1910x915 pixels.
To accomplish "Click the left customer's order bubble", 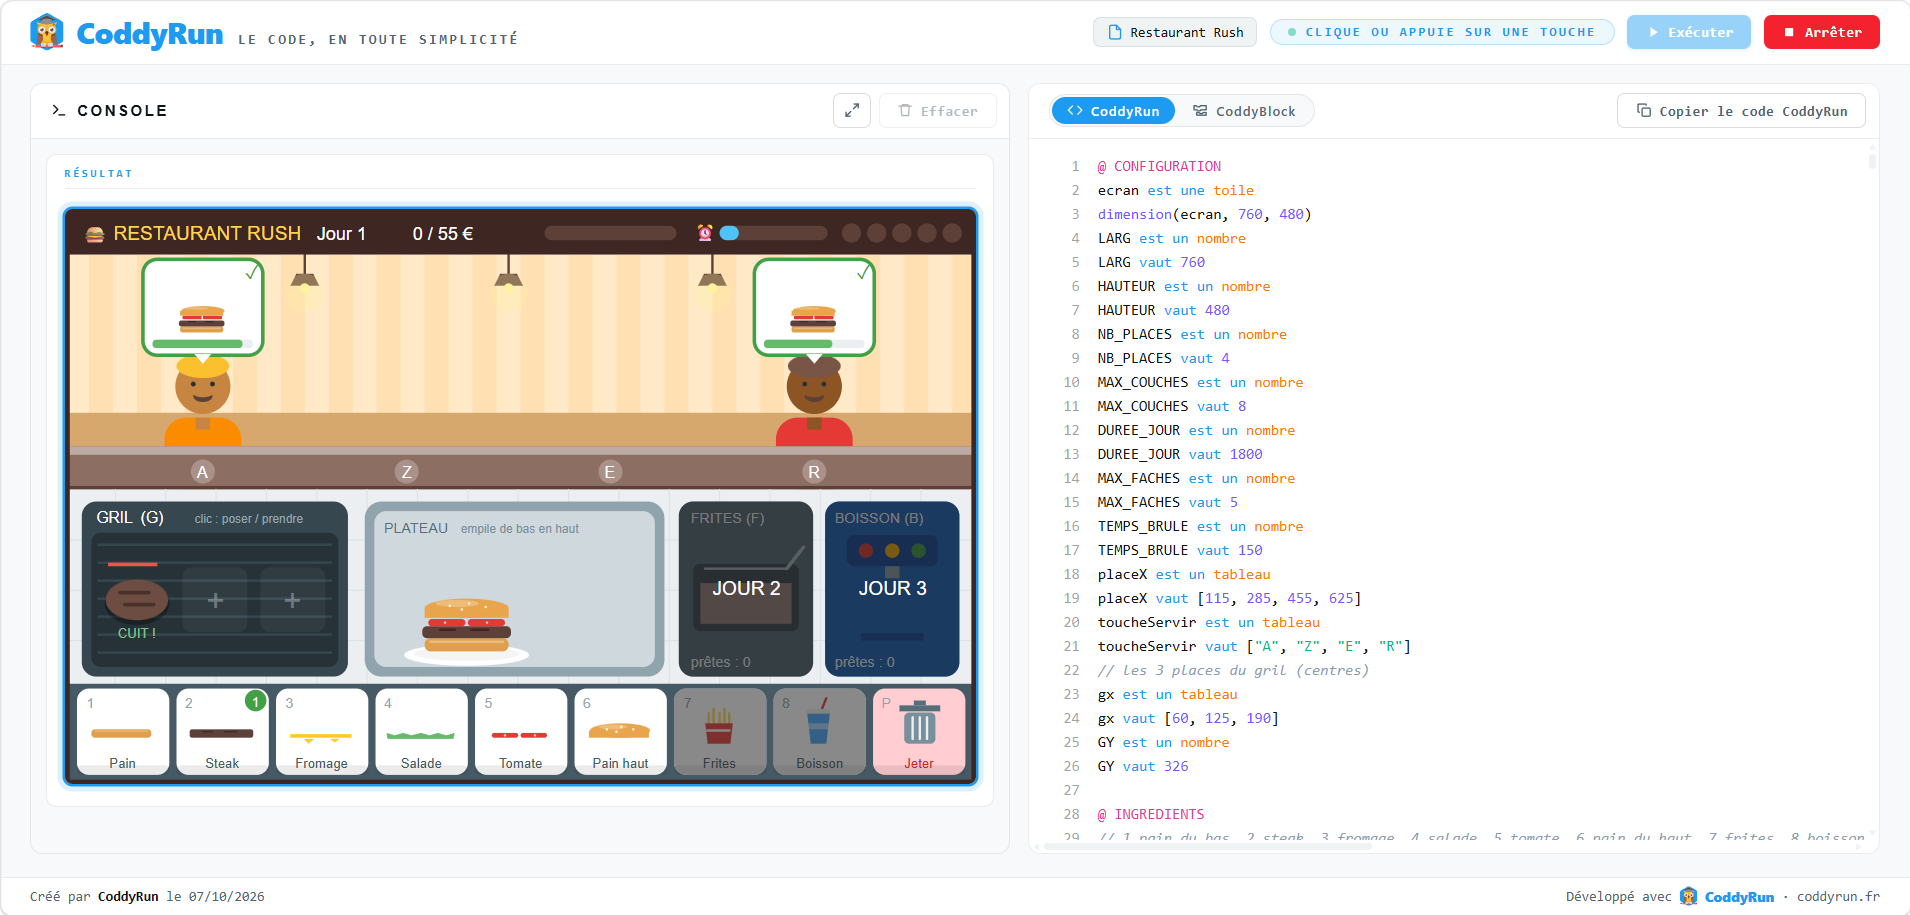I will tap(203, 307).
